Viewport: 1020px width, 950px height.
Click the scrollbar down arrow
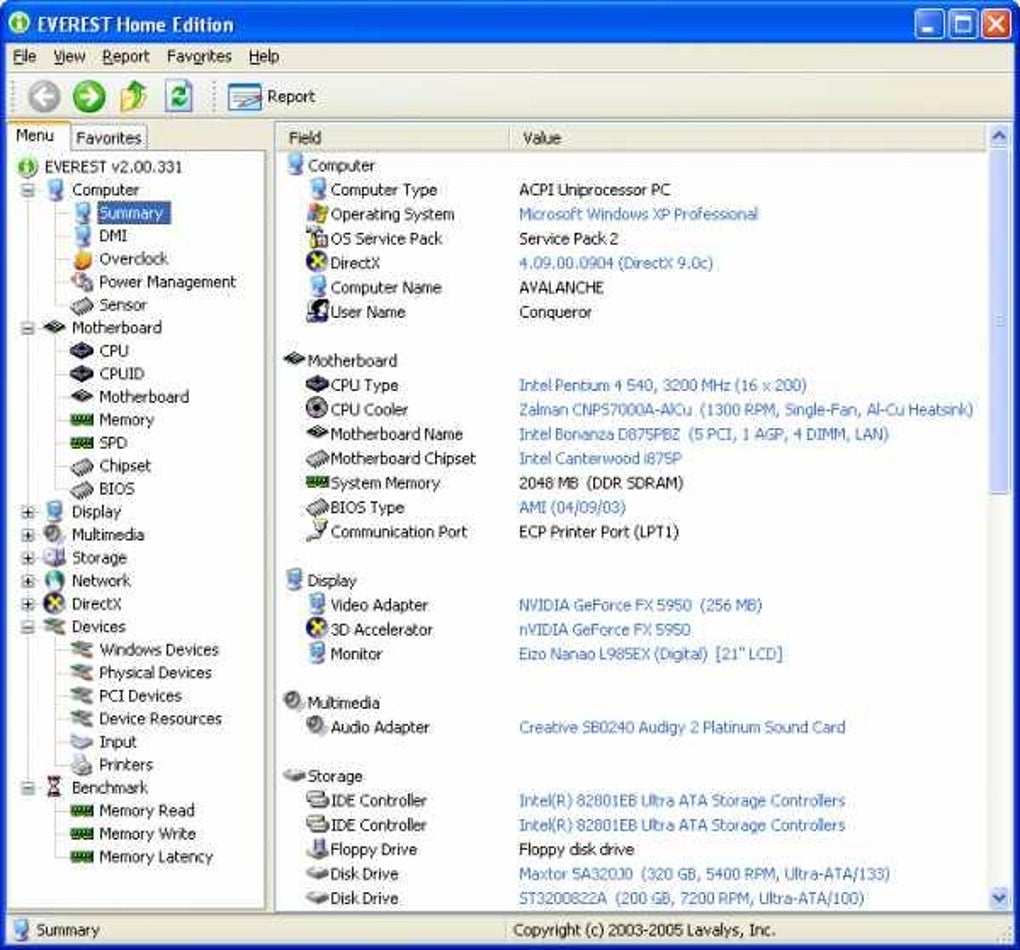tap(998, 898)
